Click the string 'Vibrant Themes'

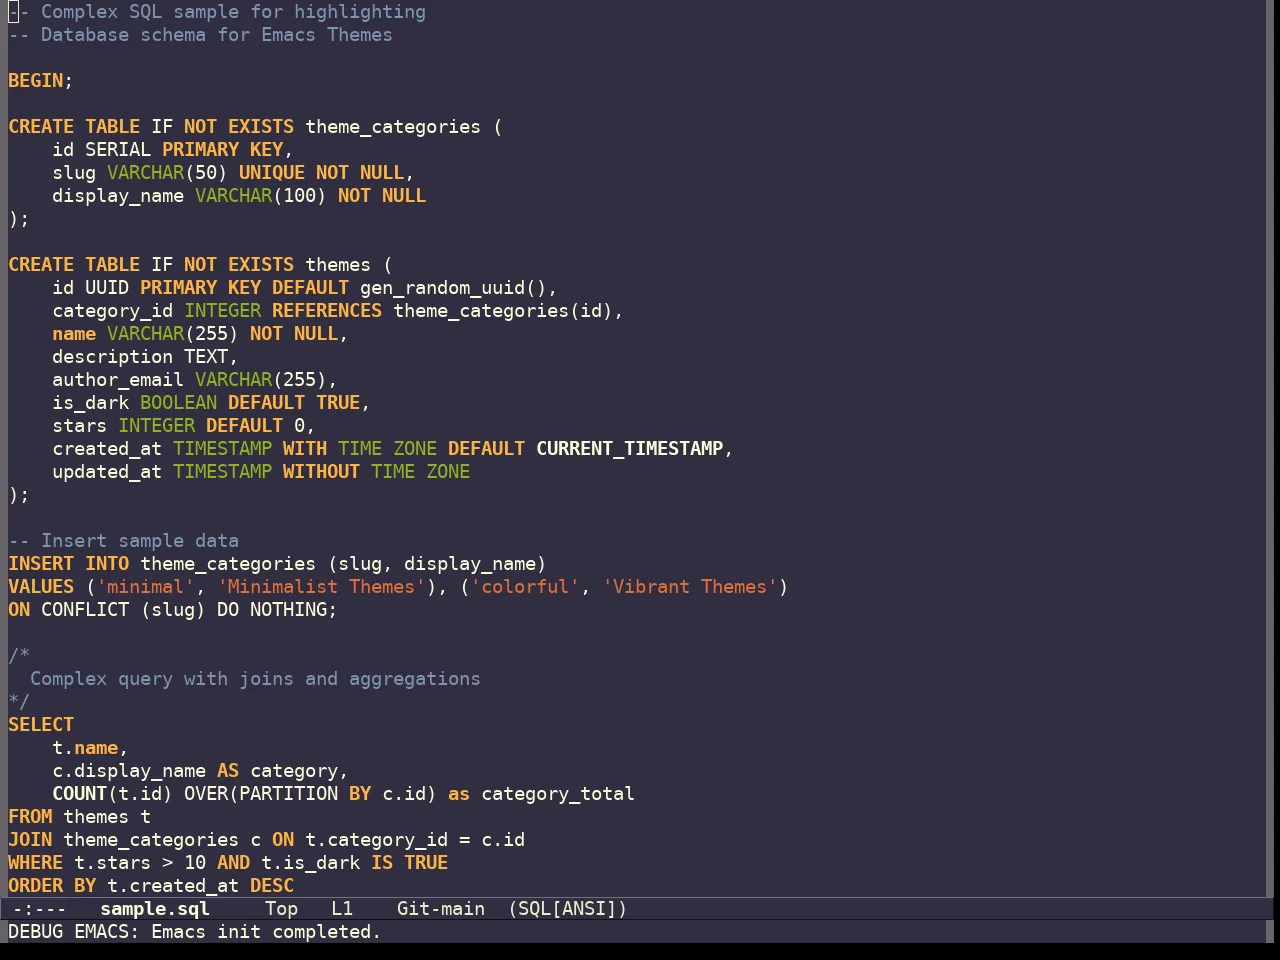click(690, 587)
